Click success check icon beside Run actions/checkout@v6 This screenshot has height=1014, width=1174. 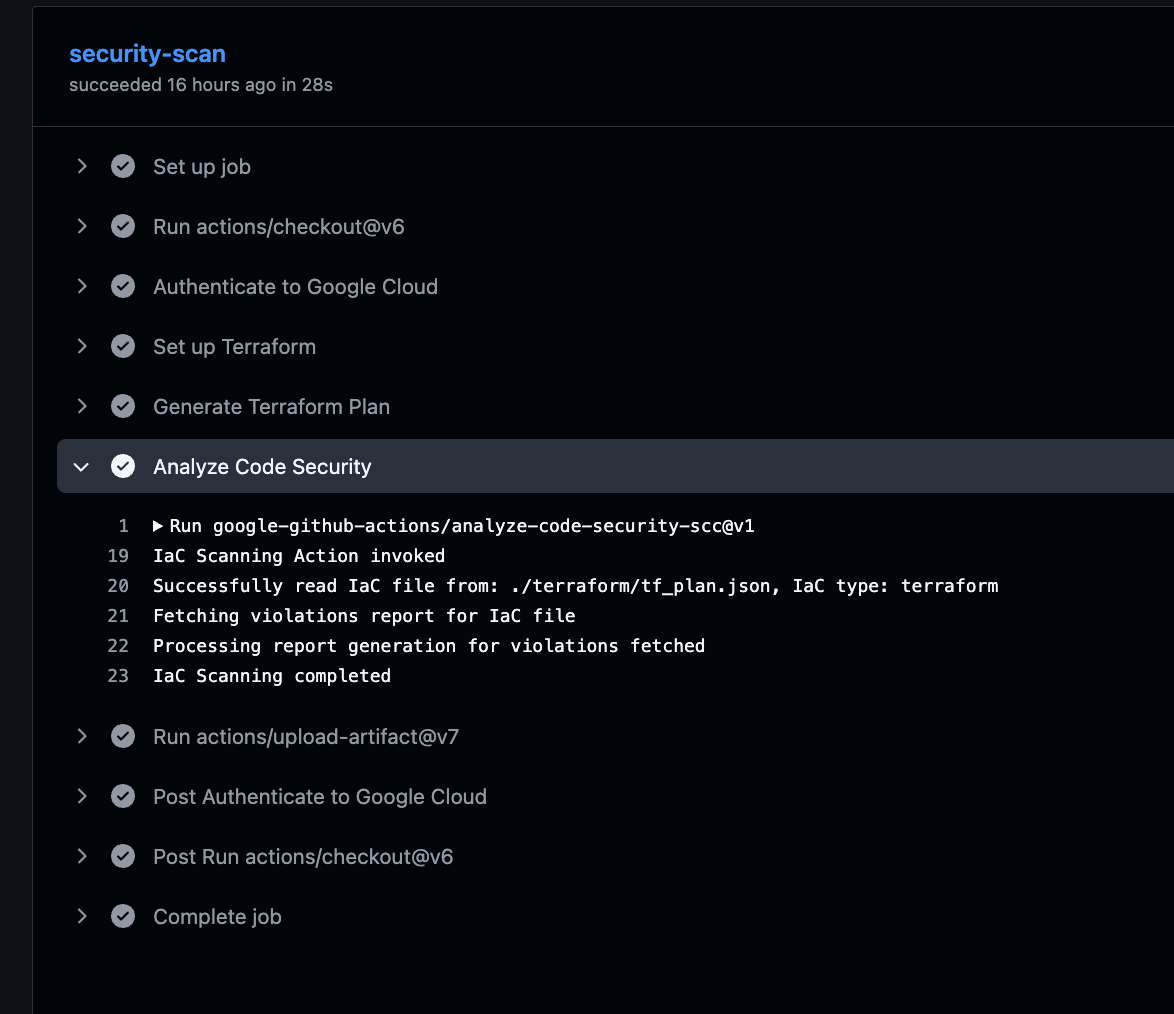coord(123,226)
